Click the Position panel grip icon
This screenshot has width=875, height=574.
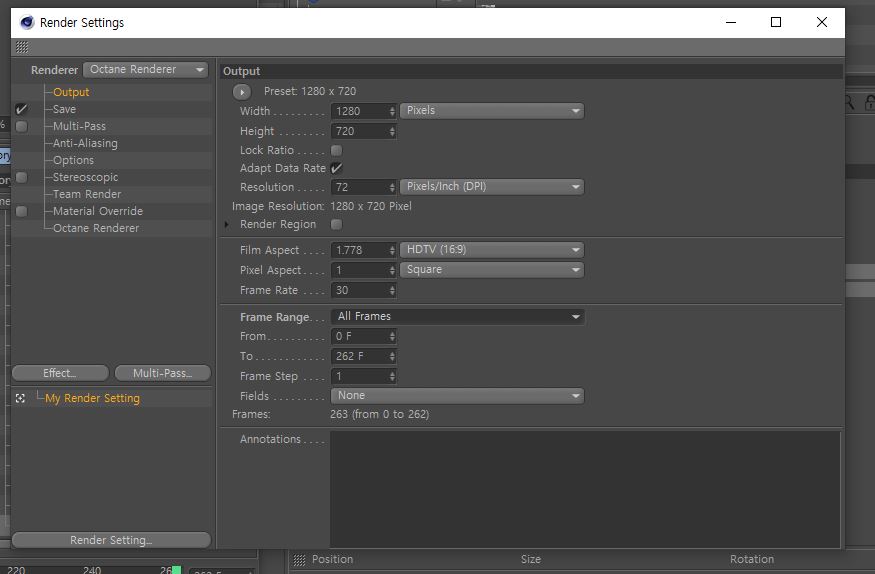(300, 559)
